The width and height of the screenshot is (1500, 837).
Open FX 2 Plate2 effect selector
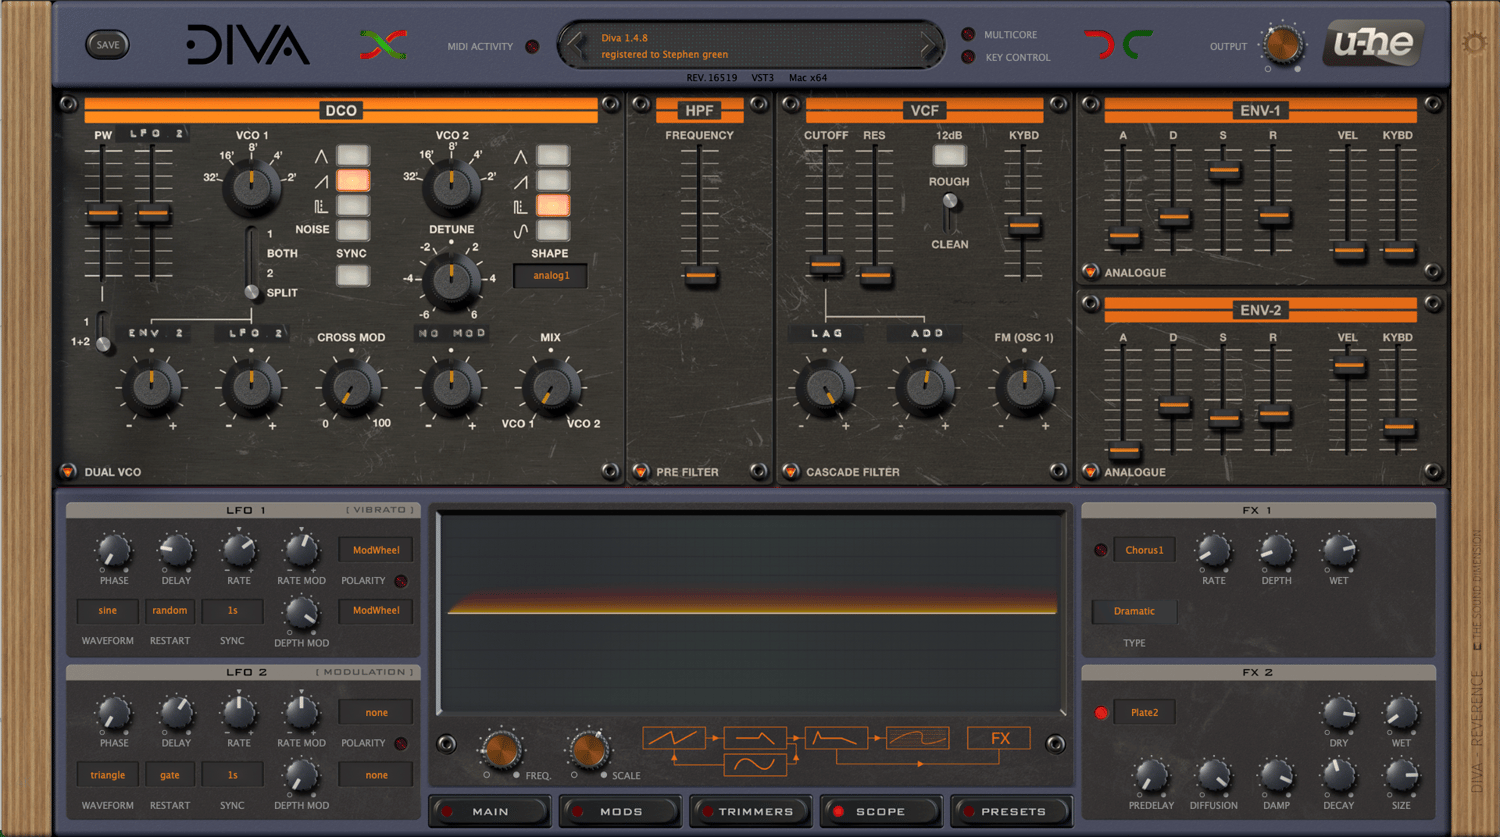[x=1144, y=713]
